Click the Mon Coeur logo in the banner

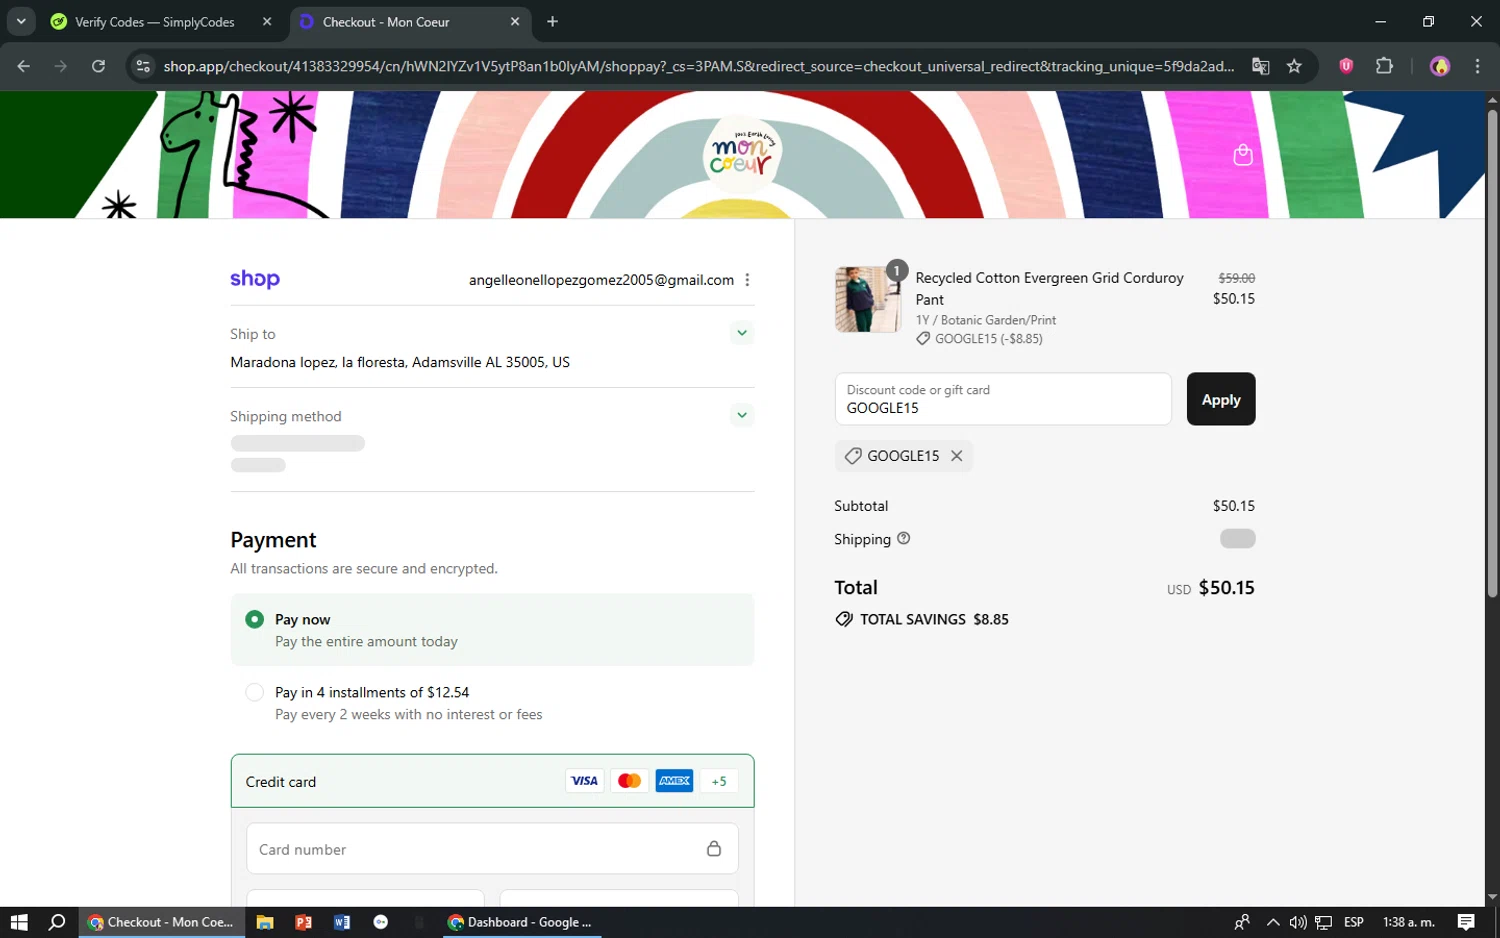tap(742, 155)
